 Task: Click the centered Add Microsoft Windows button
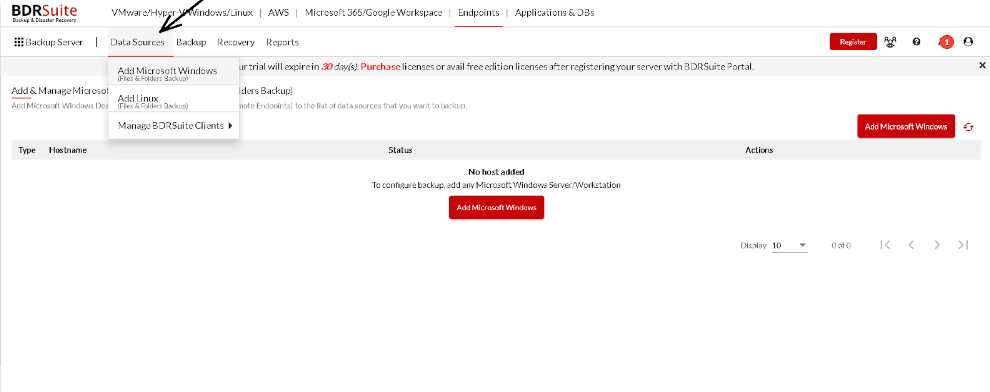pos(496,208)
